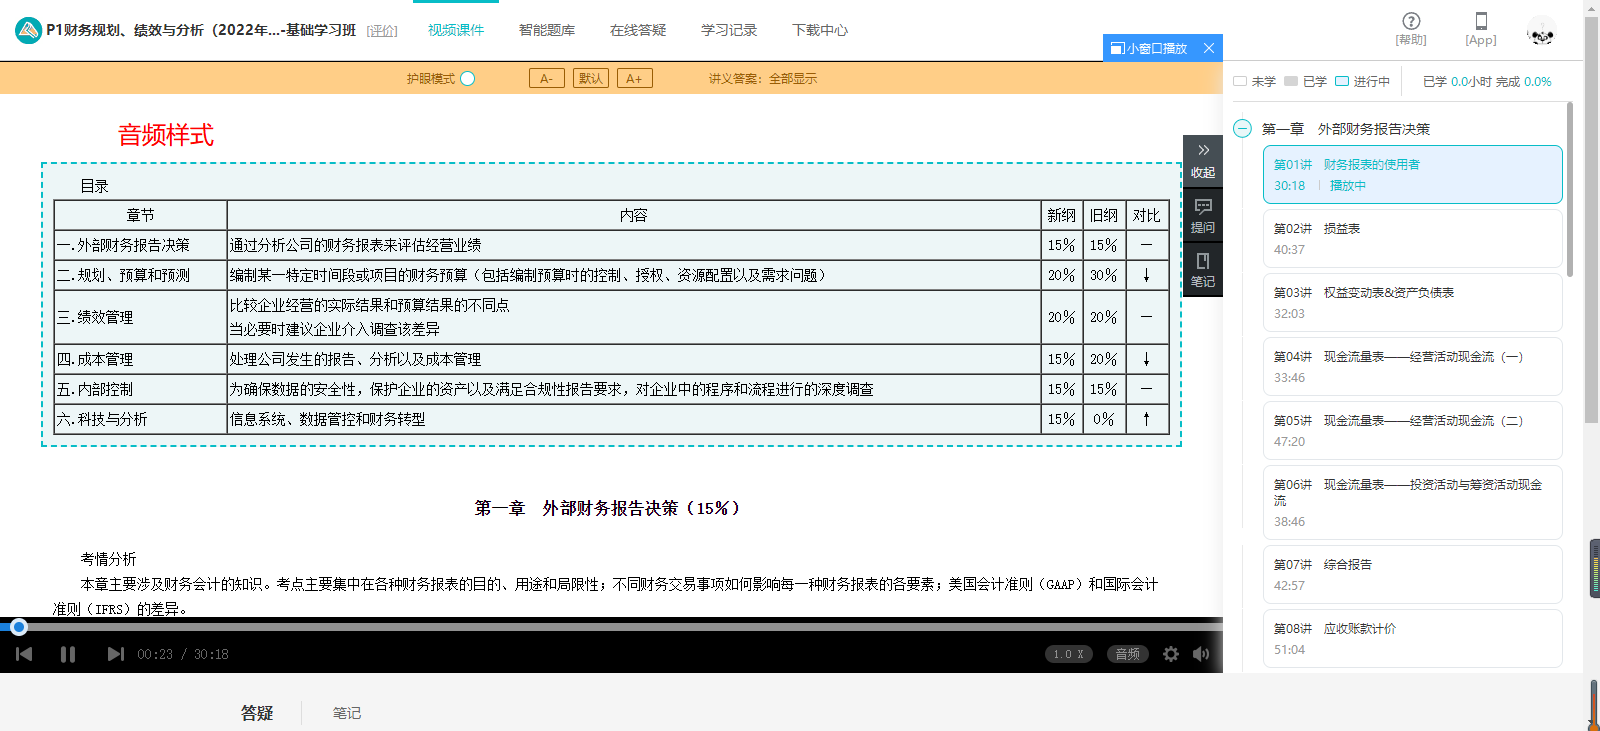Increase font size with A+ button

coord(634,78)
